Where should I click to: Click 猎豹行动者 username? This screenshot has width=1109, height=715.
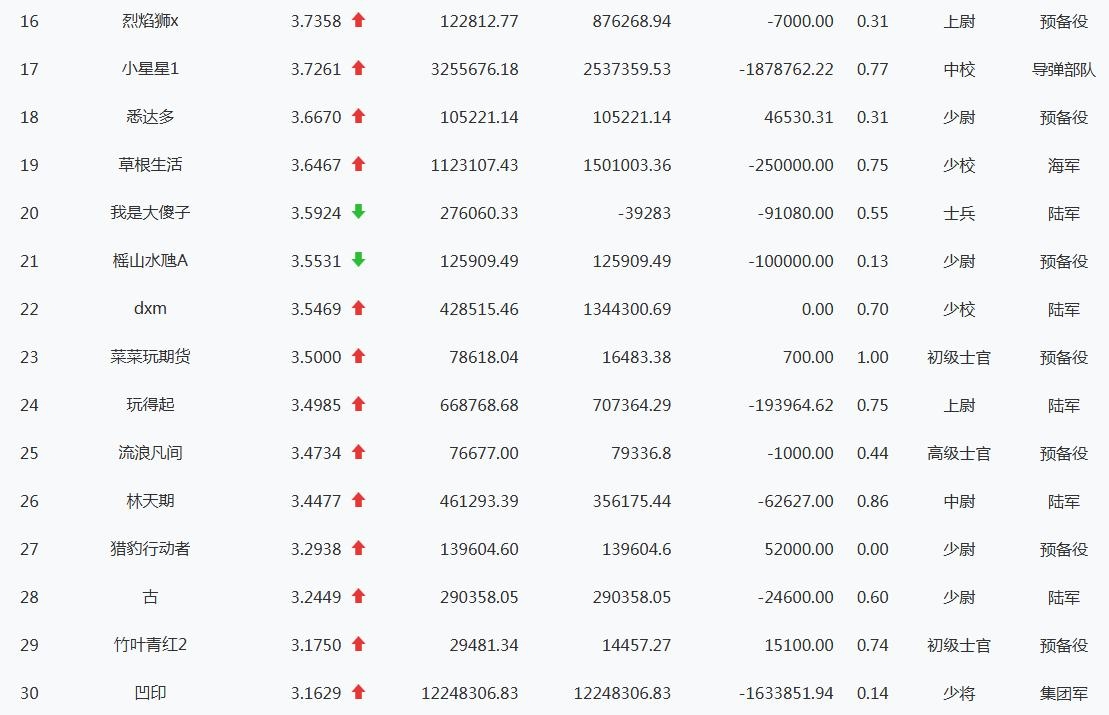tap(150, 549)
